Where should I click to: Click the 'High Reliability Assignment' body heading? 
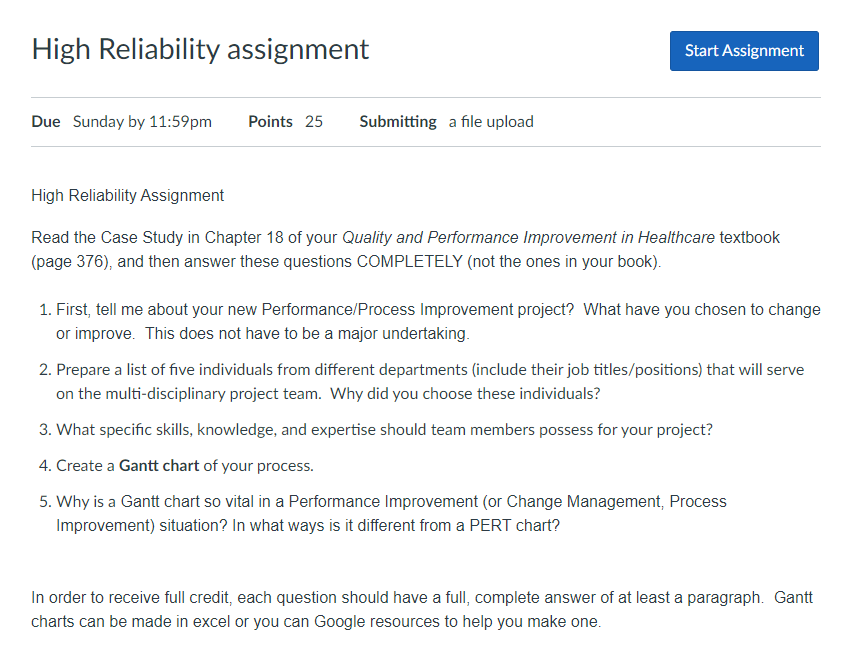[127, 195]
